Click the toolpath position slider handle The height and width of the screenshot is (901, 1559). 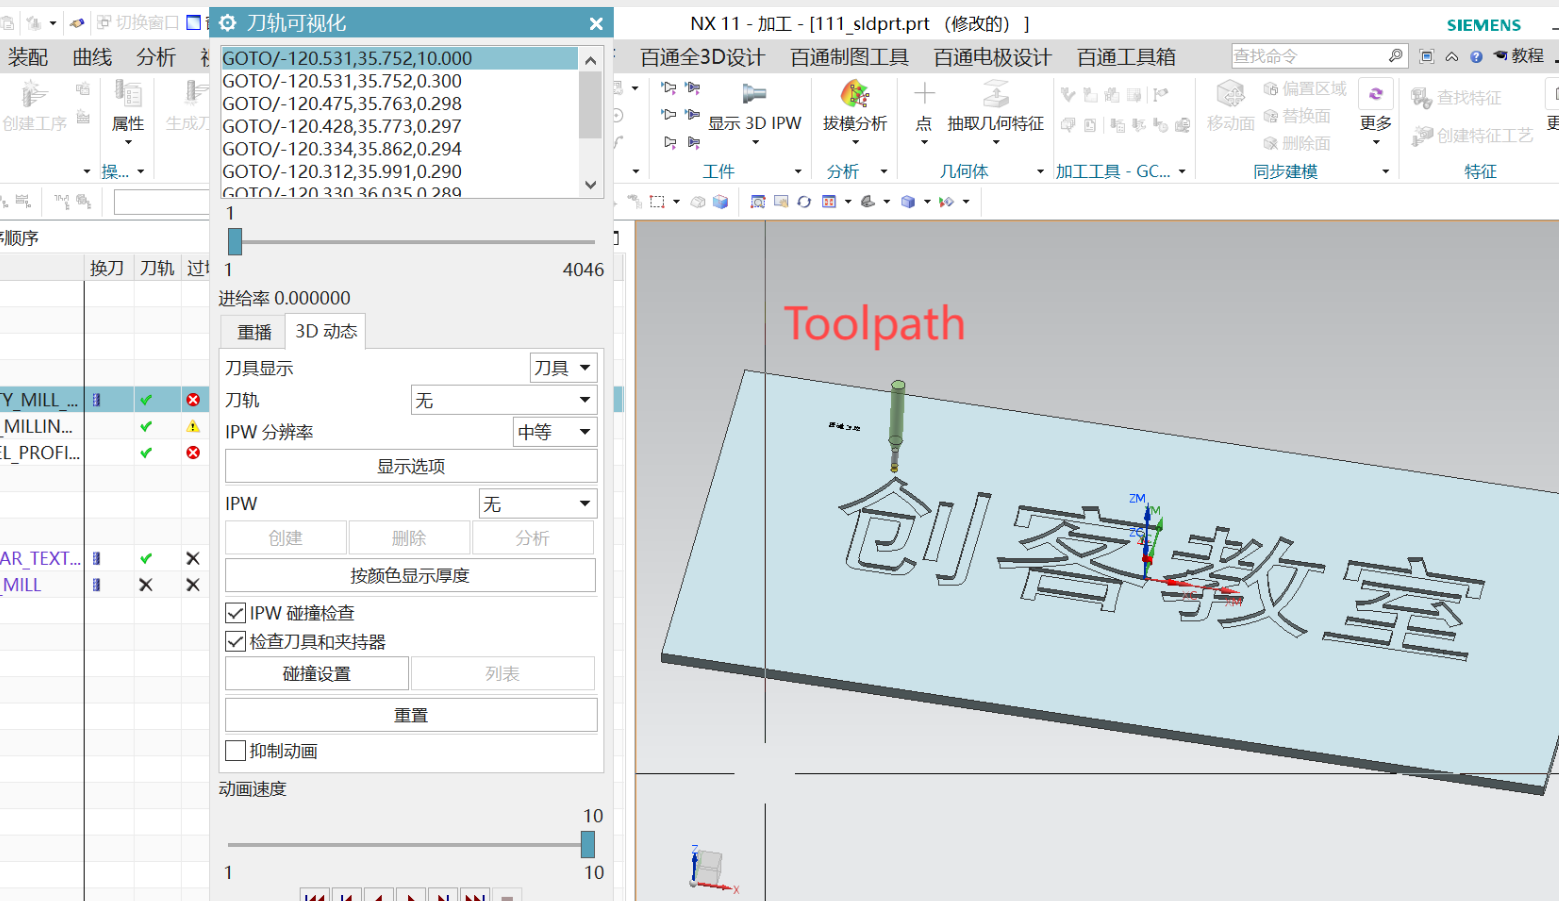(x=235, y=241)
